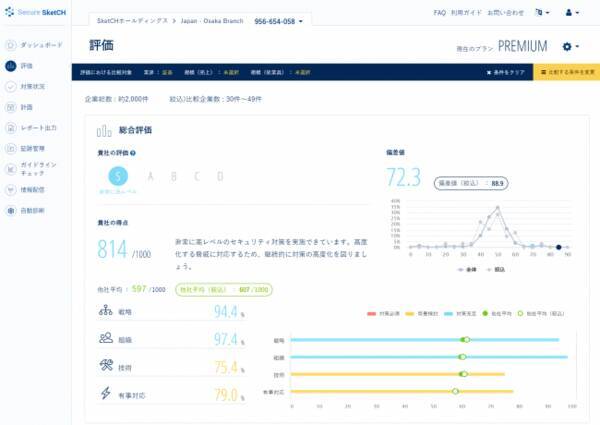Screen dimensions: 600x425
Task: Click the 条件をクリア button
Action: (503, 73)
